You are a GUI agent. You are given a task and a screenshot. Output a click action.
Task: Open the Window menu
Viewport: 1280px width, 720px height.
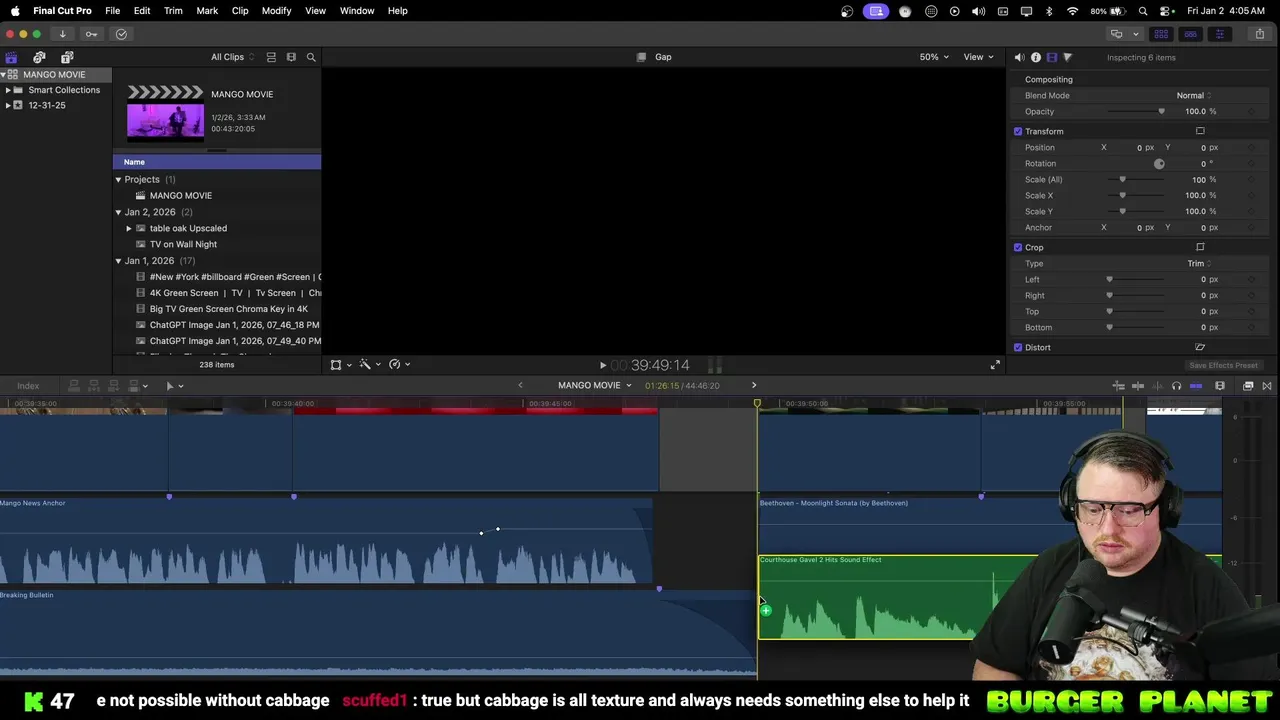(x=357, y=10)
